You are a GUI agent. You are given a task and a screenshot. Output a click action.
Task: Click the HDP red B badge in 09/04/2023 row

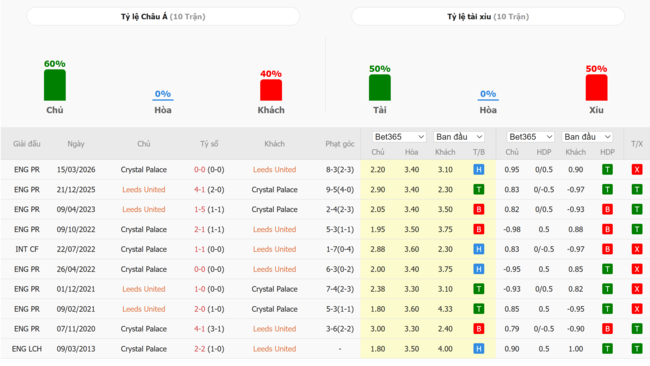click(607, 209)
